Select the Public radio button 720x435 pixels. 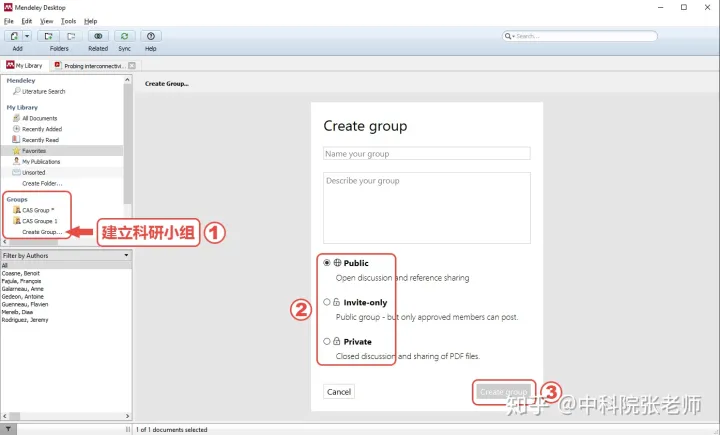(x=326, y=263)
